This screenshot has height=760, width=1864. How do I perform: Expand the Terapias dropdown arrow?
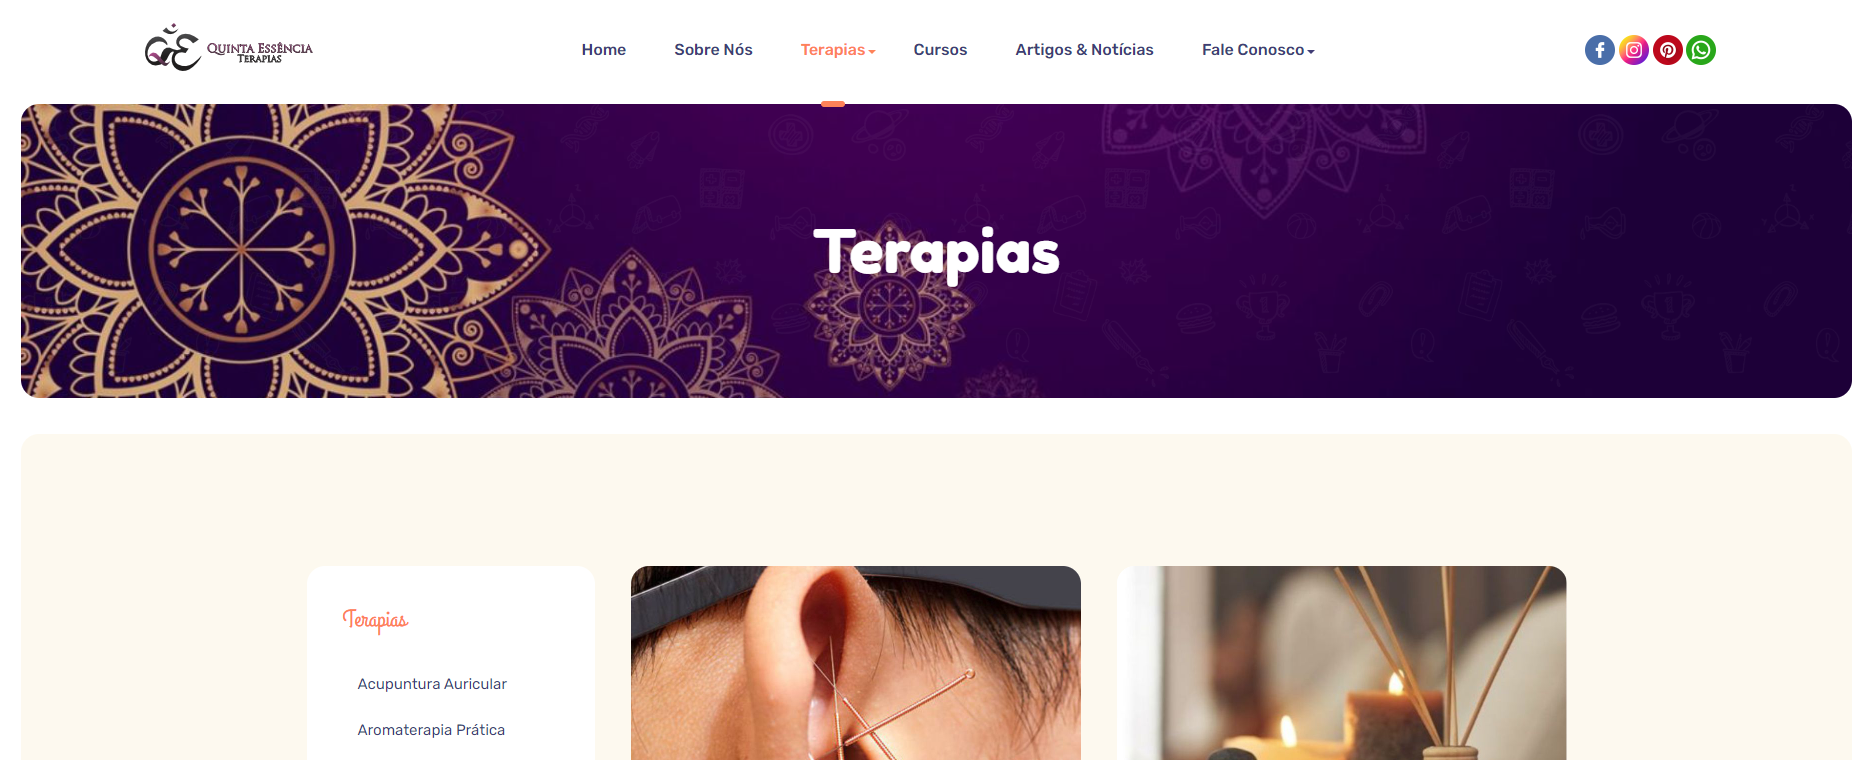click(x=872, y=51)
